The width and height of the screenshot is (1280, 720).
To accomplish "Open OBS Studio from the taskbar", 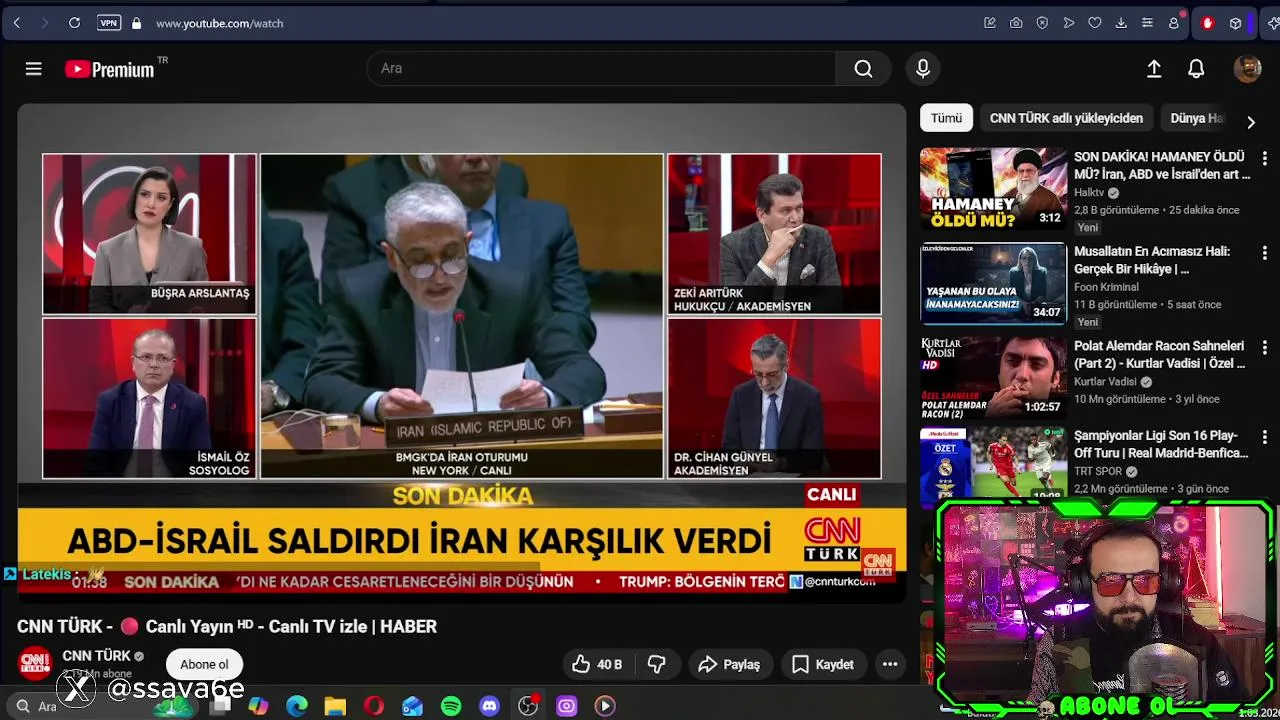I will coord(528,706).
